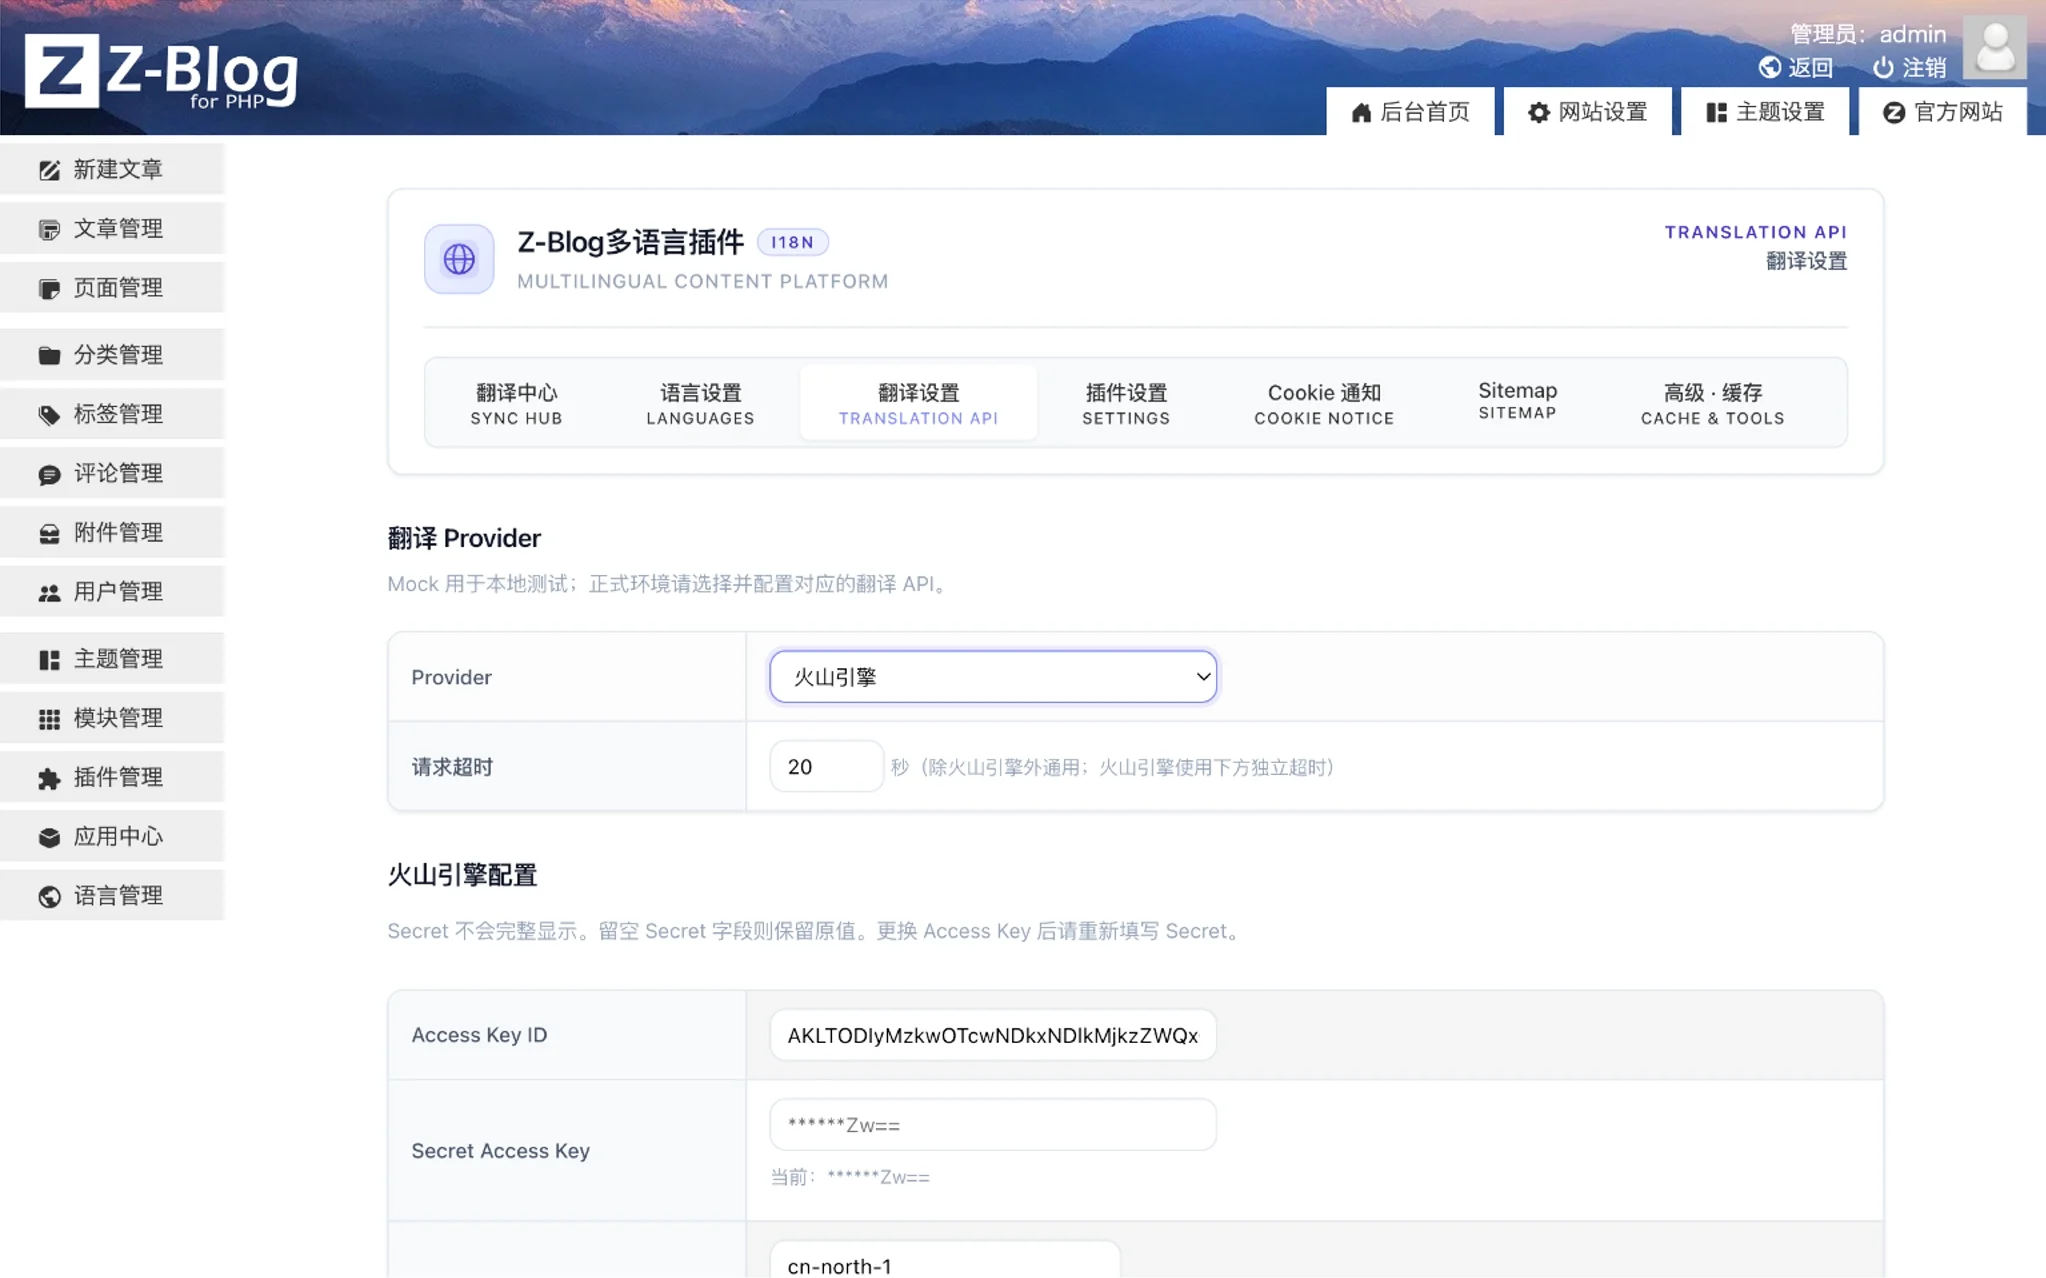Open 新建文章 text in the sidebar
This screenshot has height=1278, width=2046.
[118, 170]
